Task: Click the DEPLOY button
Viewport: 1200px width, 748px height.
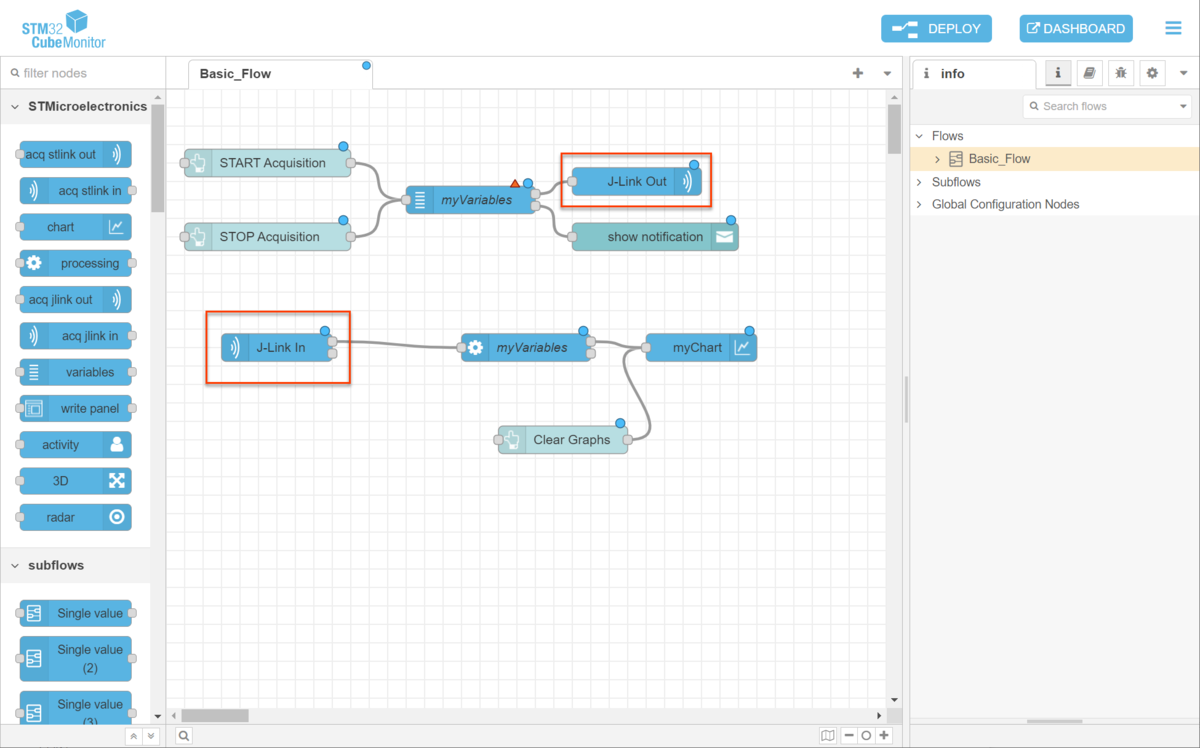Action: tap(936, 28)
